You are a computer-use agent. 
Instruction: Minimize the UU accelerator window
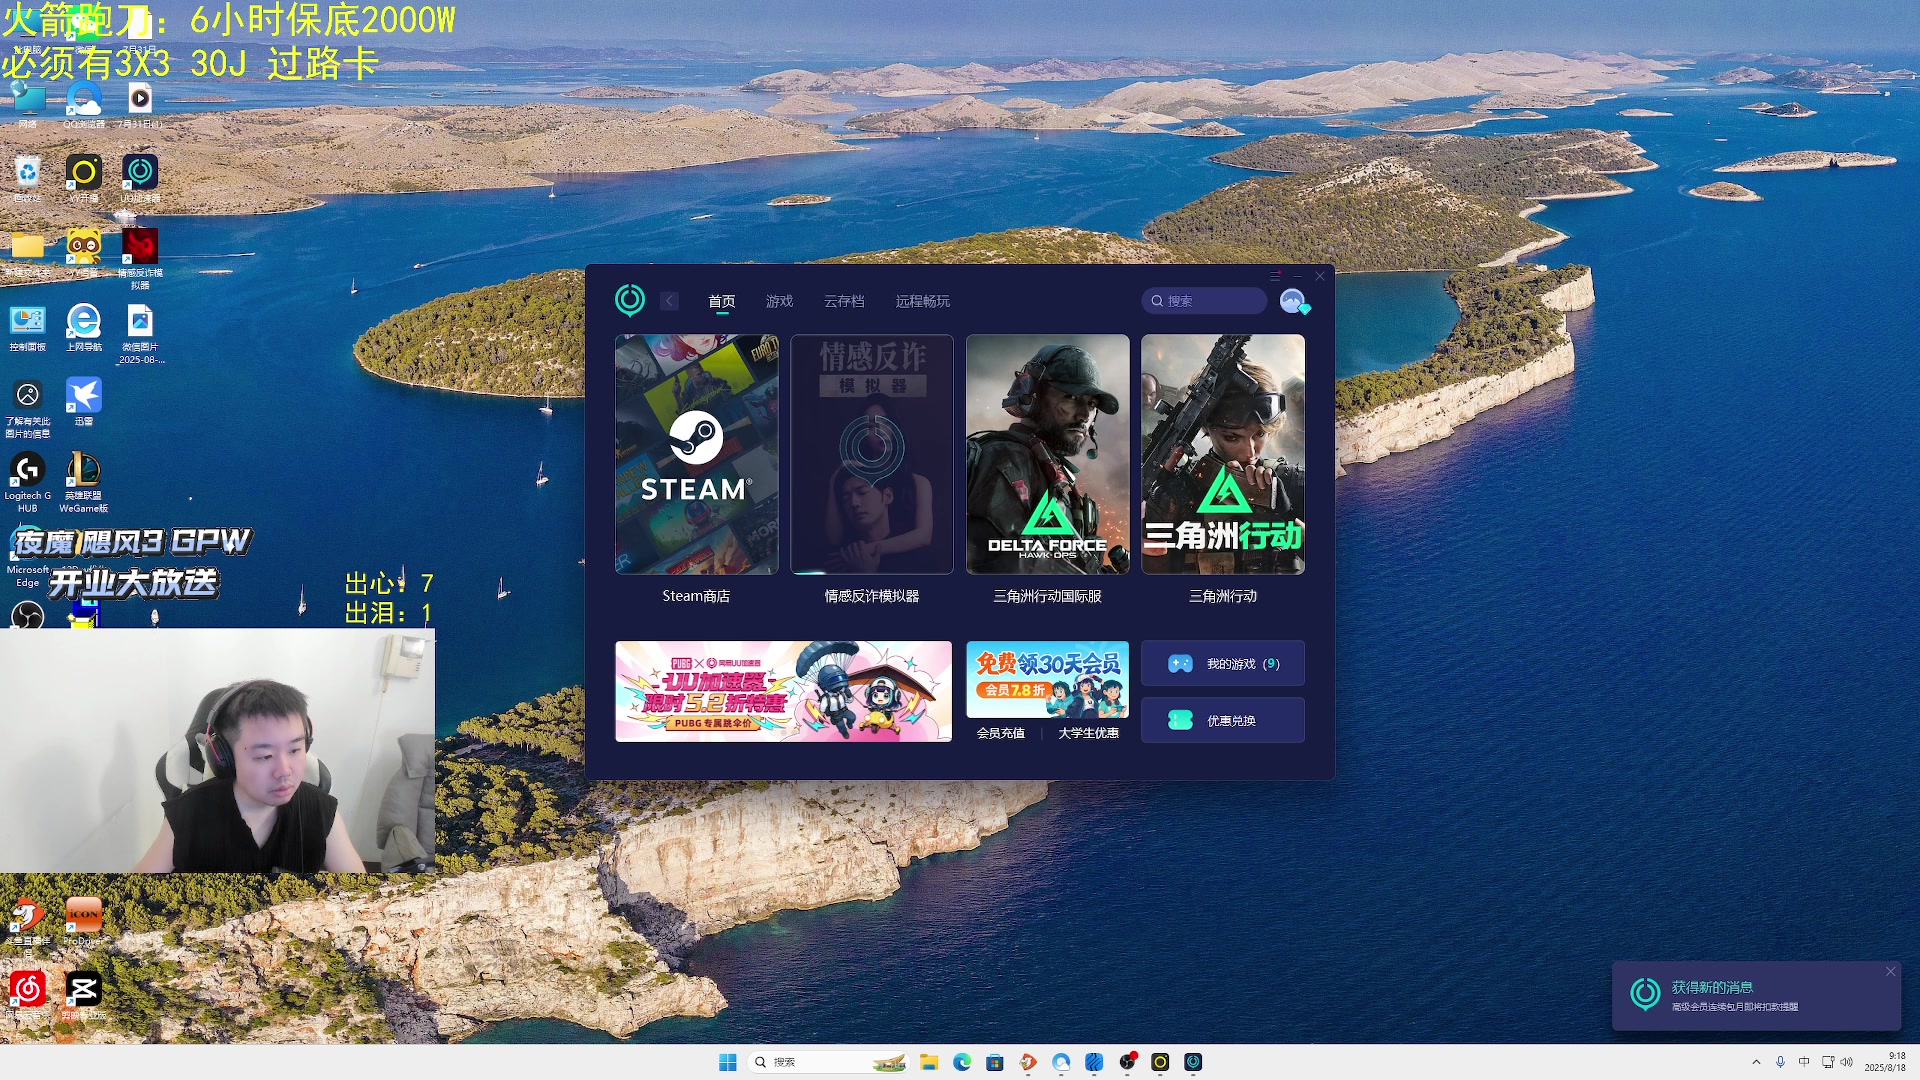(x=1298, y=276)
